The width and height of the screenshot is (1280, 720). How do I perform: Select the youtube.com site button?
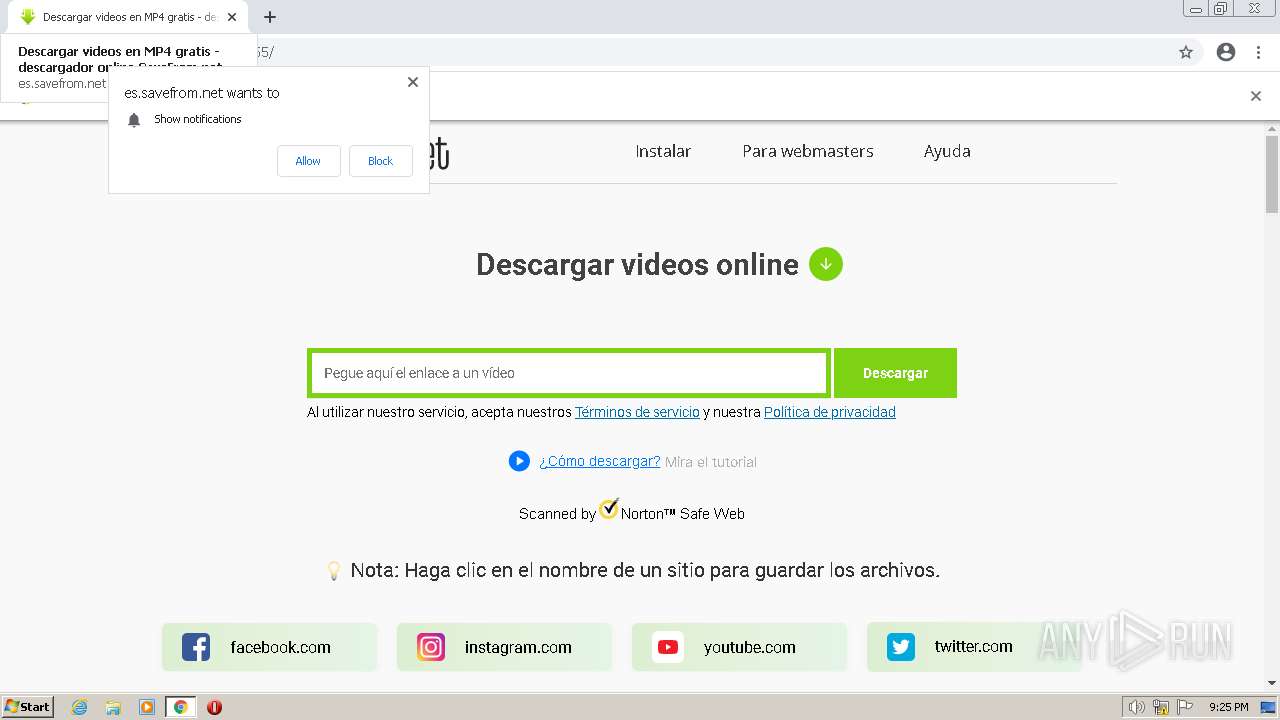(x=739, y=647)
